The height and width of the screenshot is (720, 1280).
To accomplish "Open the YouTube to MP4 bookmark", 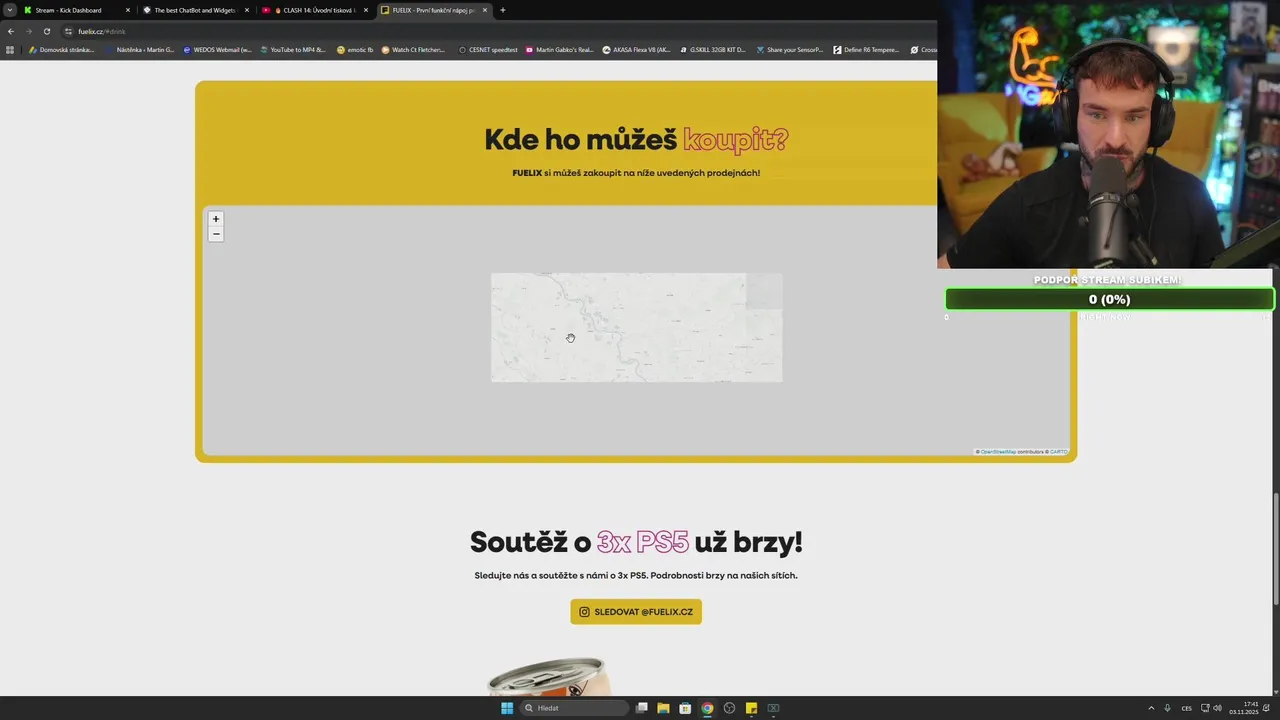I will coord(293,49).
